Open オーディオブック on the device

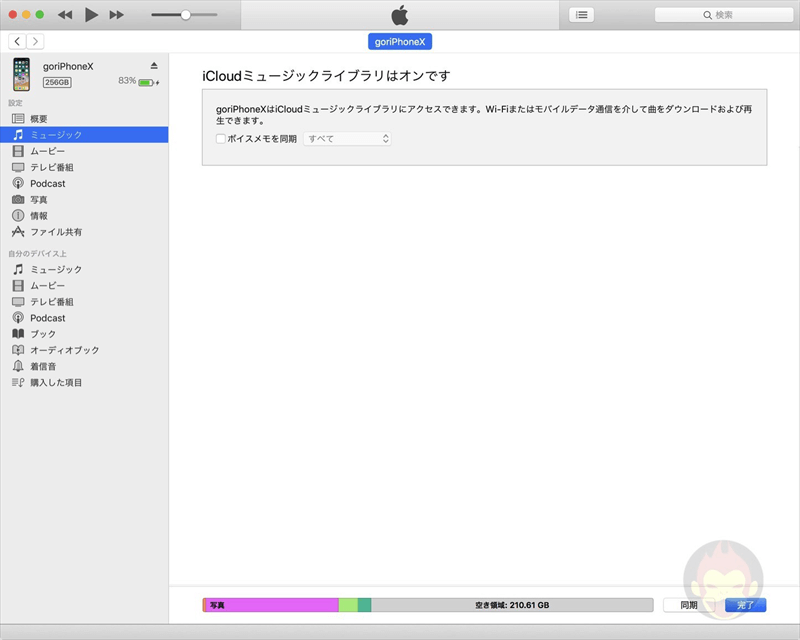64,350
